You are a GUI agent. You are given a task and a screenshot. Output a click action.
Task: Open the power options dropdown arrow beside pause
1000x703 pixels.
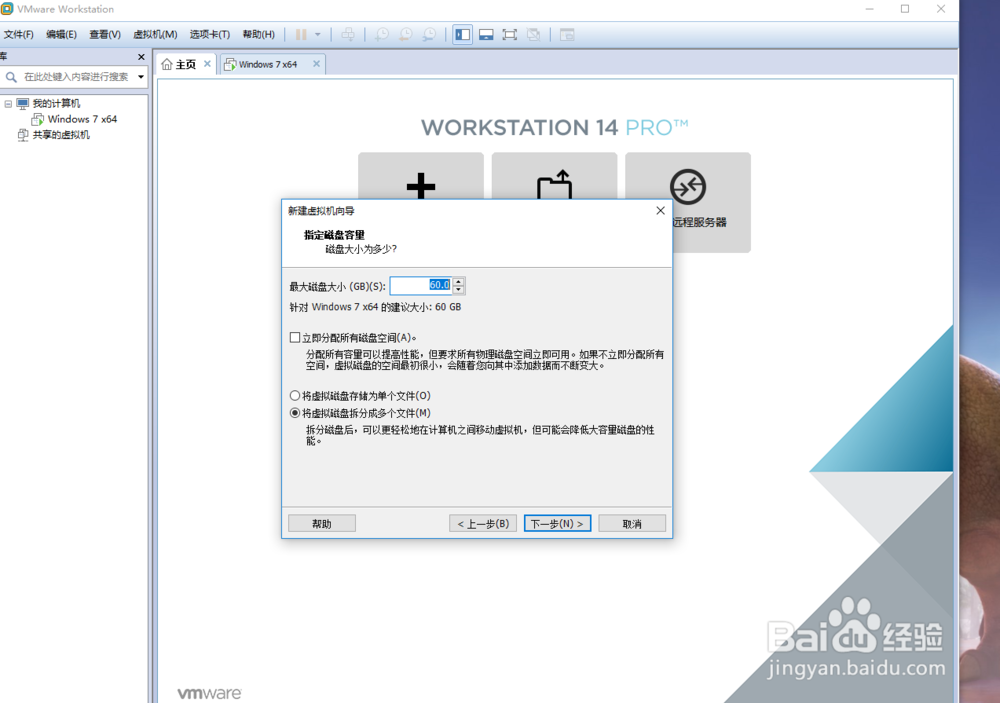[318, 34]
